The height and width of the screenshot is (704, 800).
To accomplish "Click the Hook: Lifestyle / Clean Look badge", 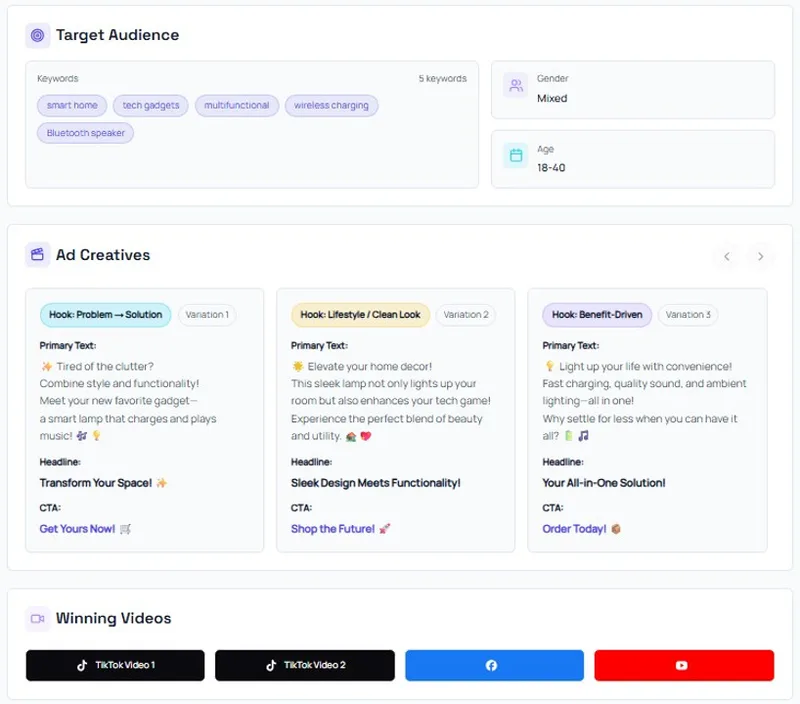I will coord(360,315).
